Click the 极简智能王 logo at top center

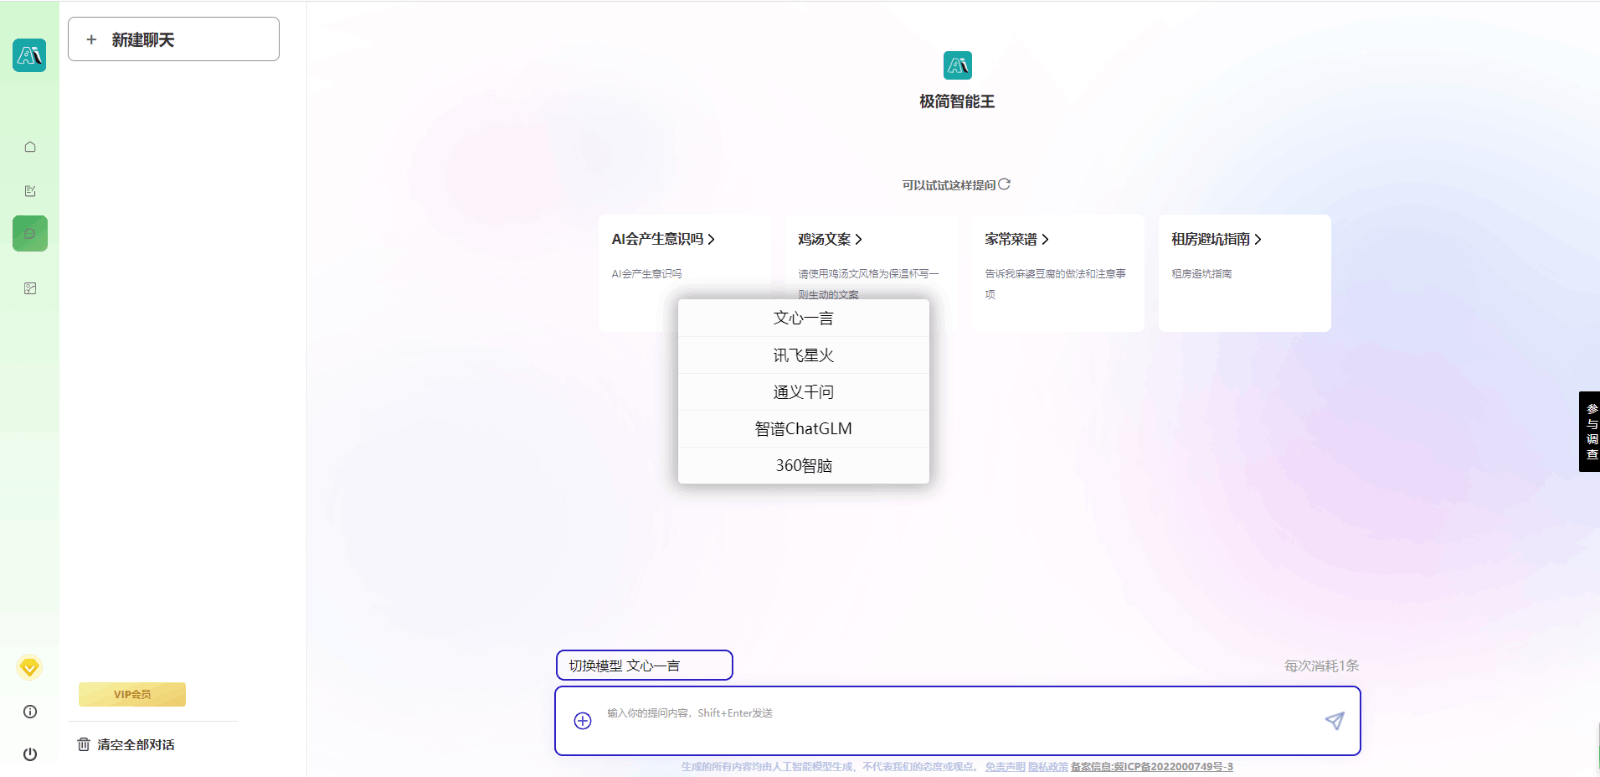tap(957, 65)
